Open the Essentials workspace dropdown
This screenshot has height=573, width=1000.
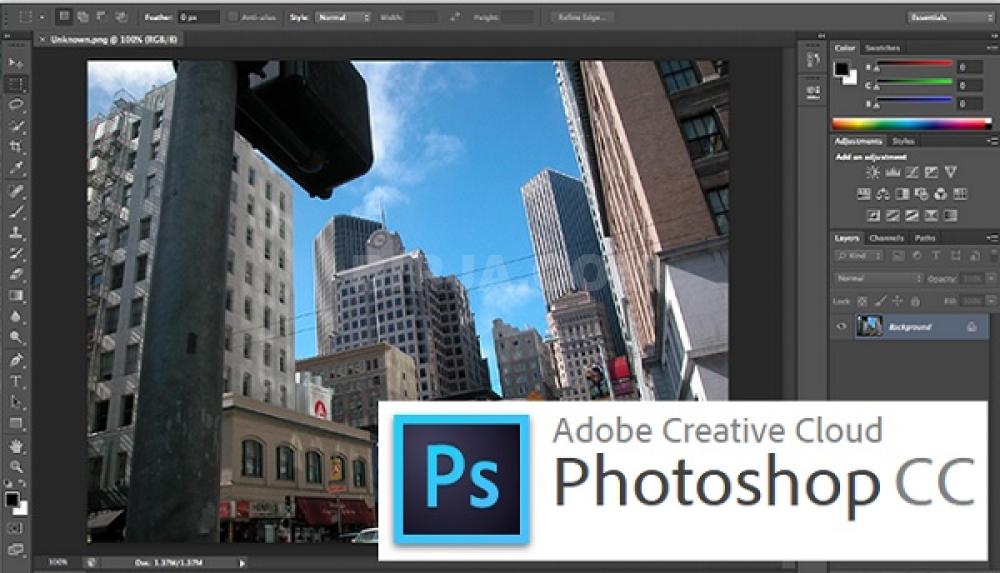click(x=949, y=17)
